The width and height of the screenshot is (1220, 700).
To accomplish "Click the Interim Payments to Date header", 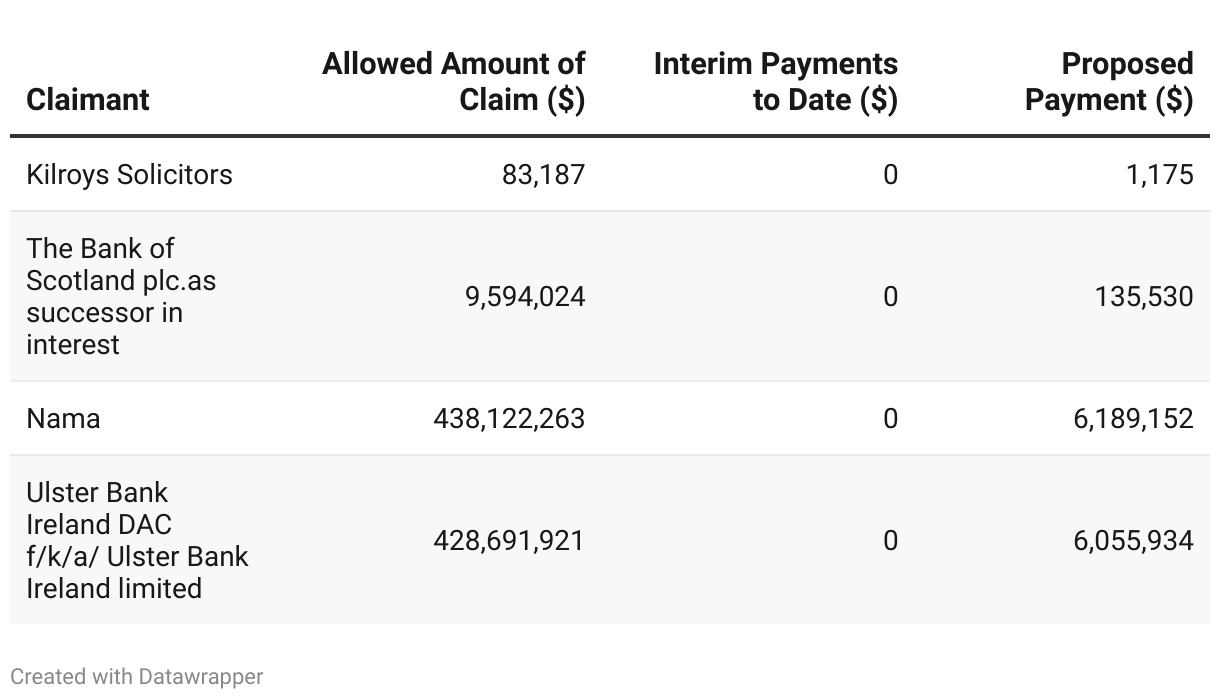I will 776,81.
